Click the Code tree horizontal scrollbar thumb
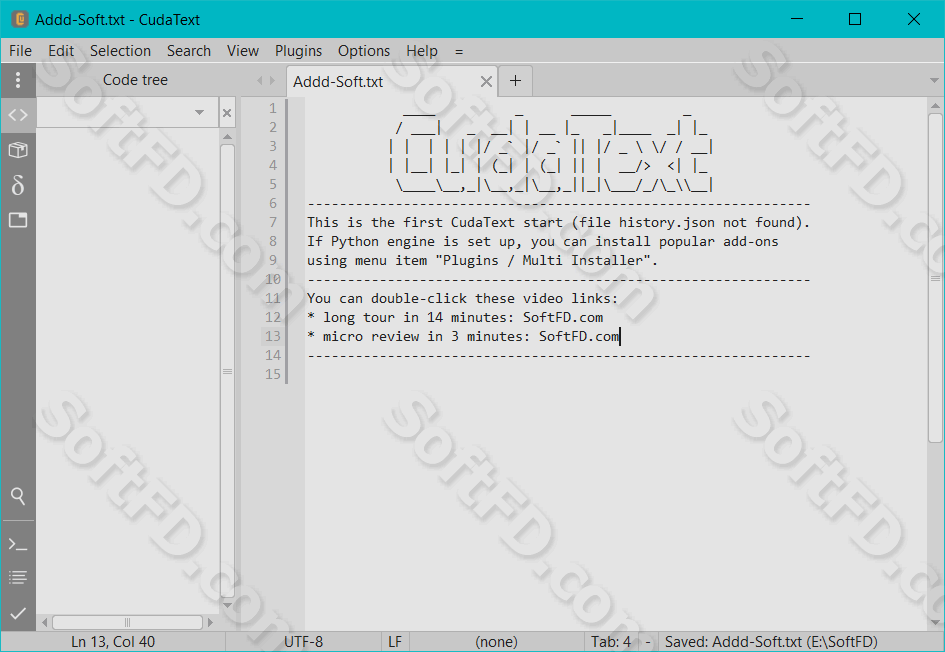The image size is (945, 652). (127, 622)
